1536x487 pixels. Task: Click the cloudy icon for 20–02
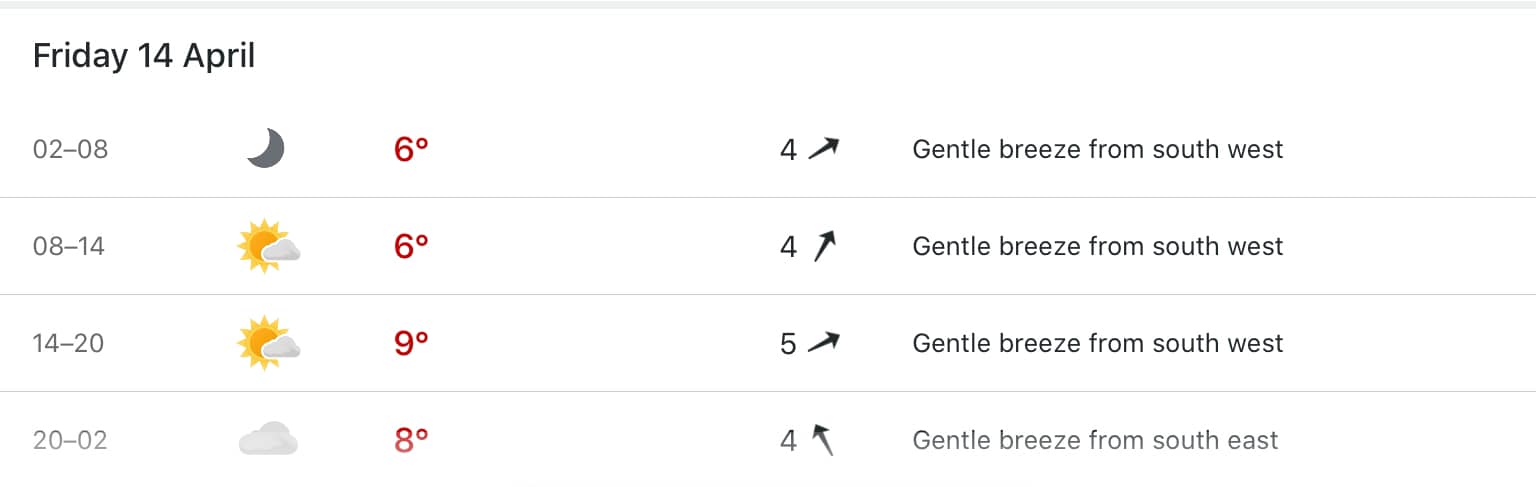click(268, 439)
